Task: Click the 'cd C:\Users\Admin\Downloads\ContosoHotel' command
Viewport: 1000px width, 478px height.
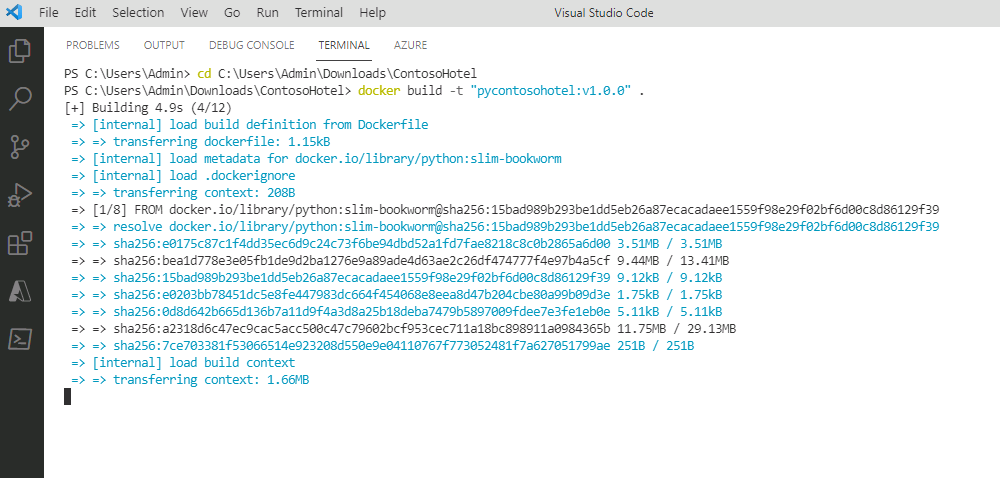Action: point(337,73)
